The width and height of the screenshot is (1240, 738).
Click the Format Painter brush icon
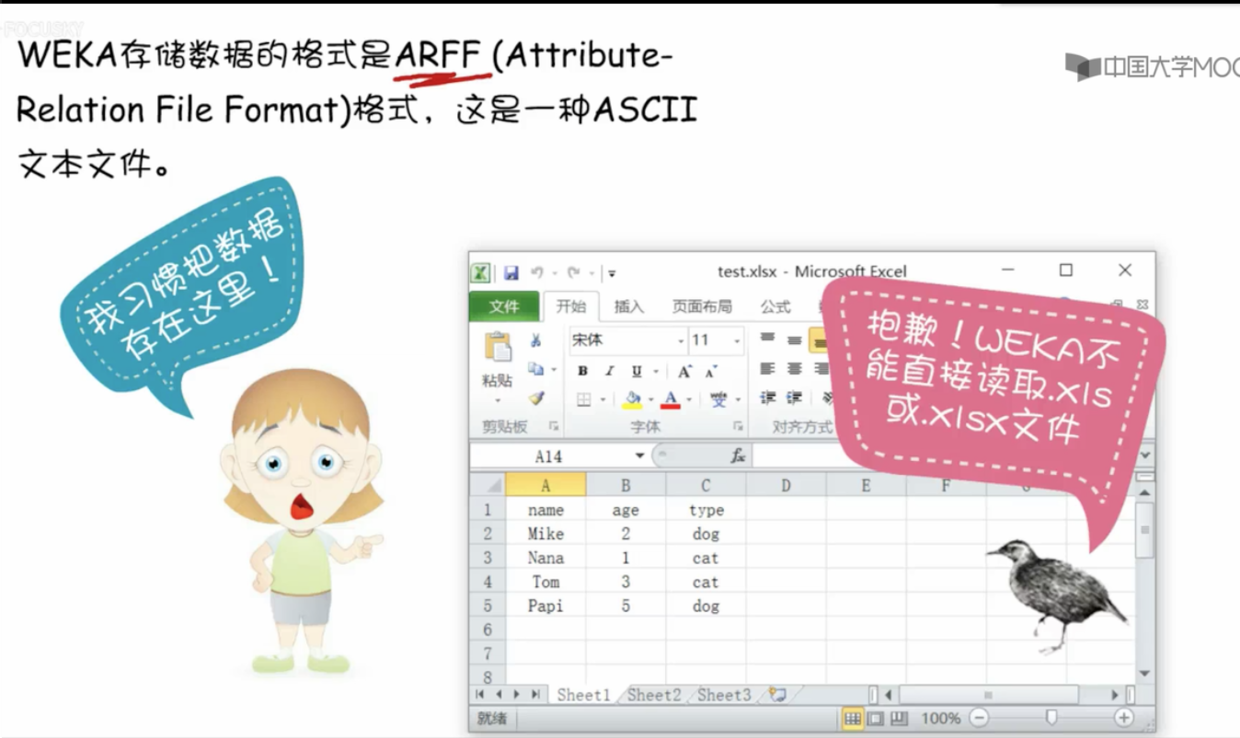(537, 398)
